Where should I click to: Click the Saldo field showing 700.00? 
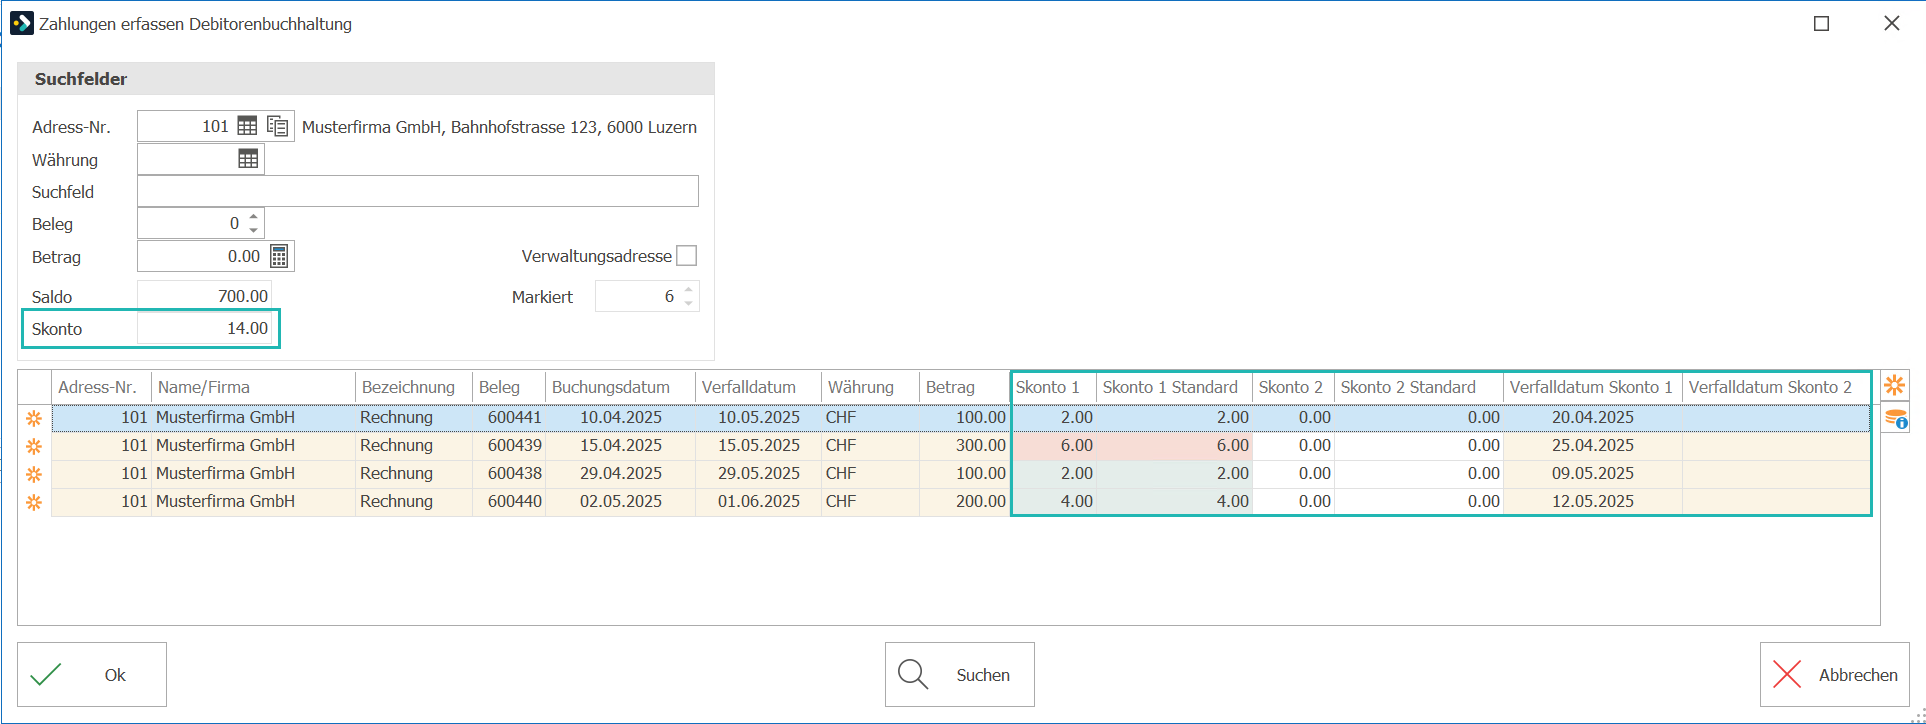pos(205,296)
